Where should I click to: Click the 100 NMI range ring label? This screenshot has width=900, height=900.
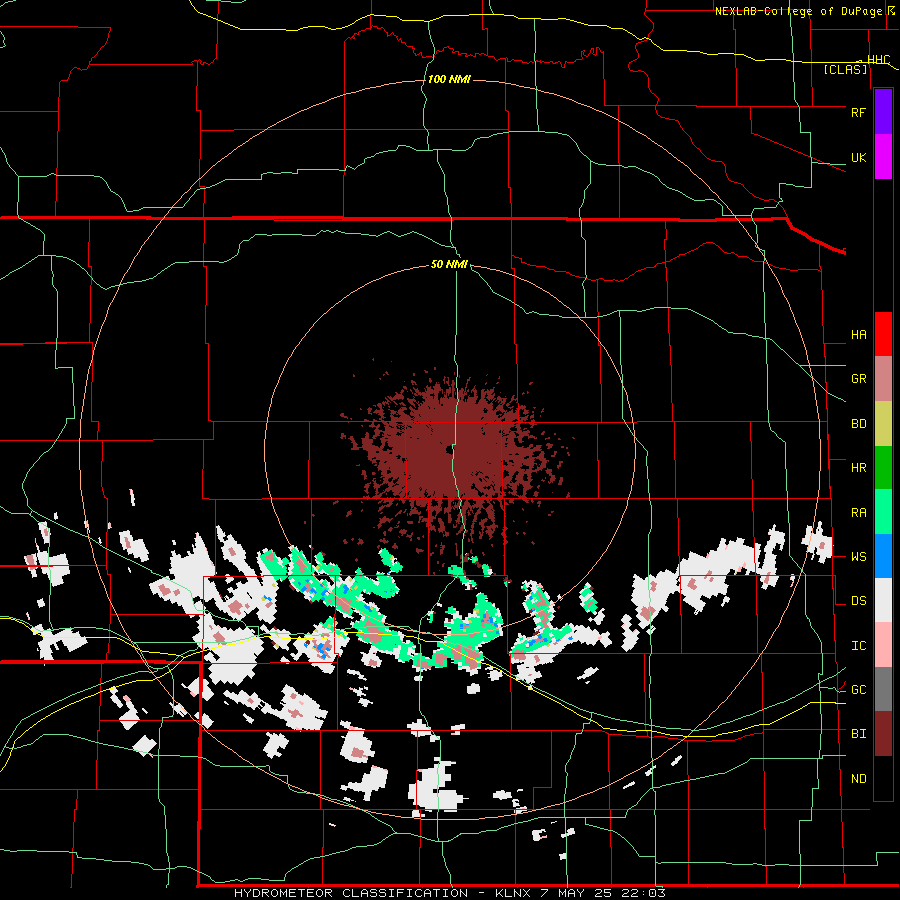(x=449, y=79)
